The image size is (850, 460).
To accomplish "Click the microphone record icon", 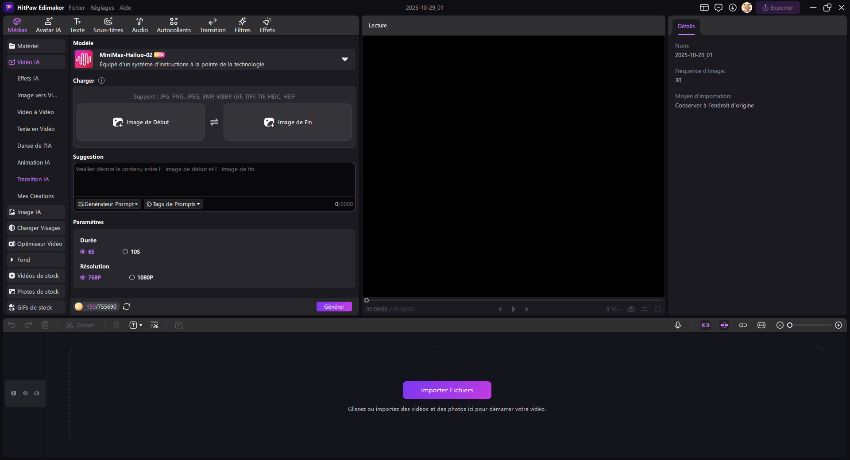I will pos(678,325).
